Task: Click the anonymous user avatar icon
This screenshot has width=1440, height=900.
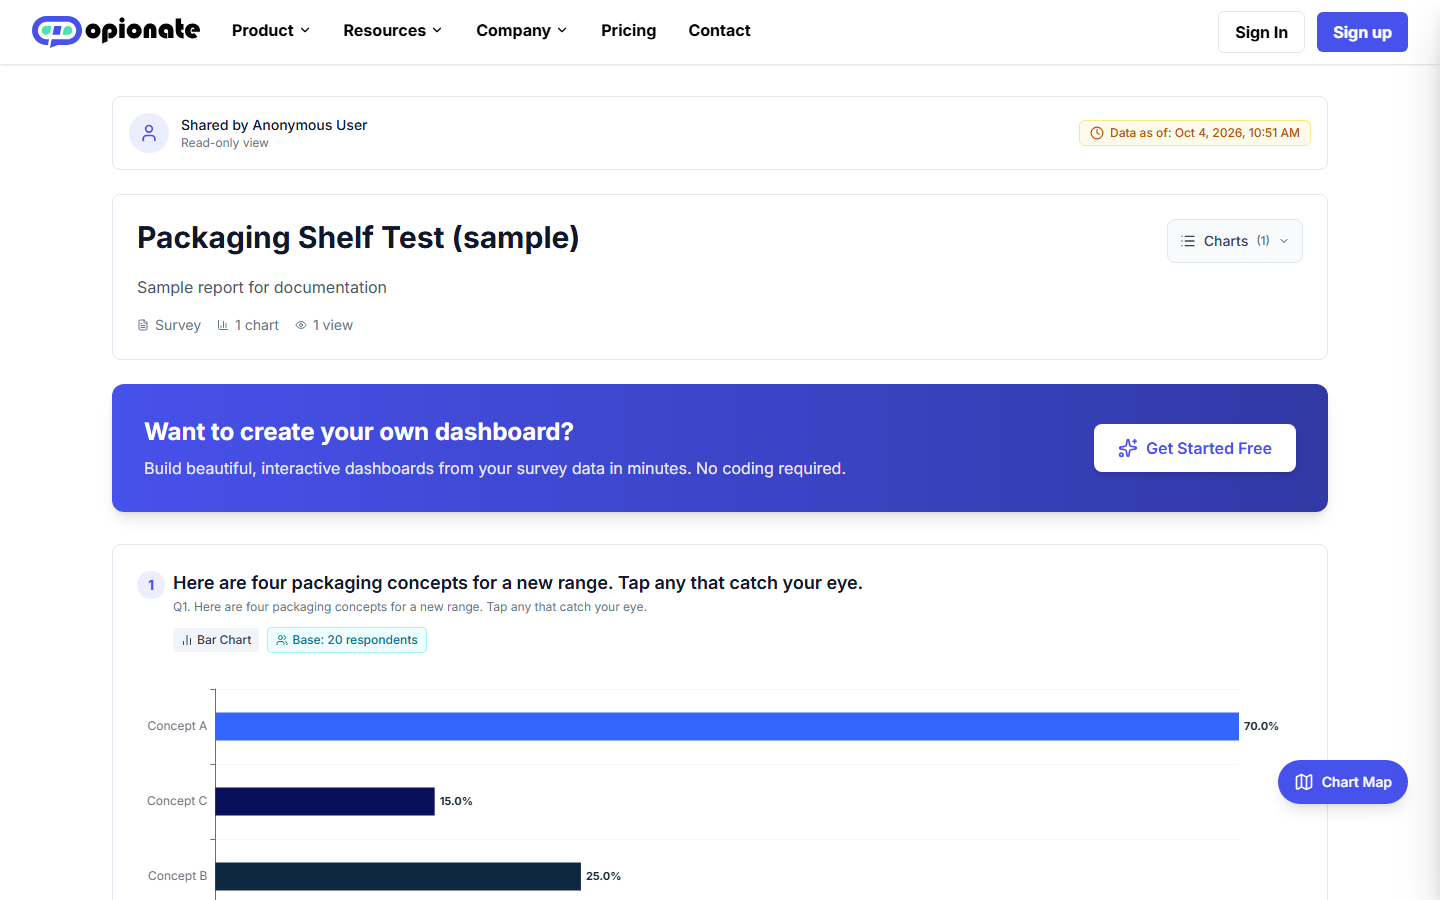Action: (x=149, y=133)
